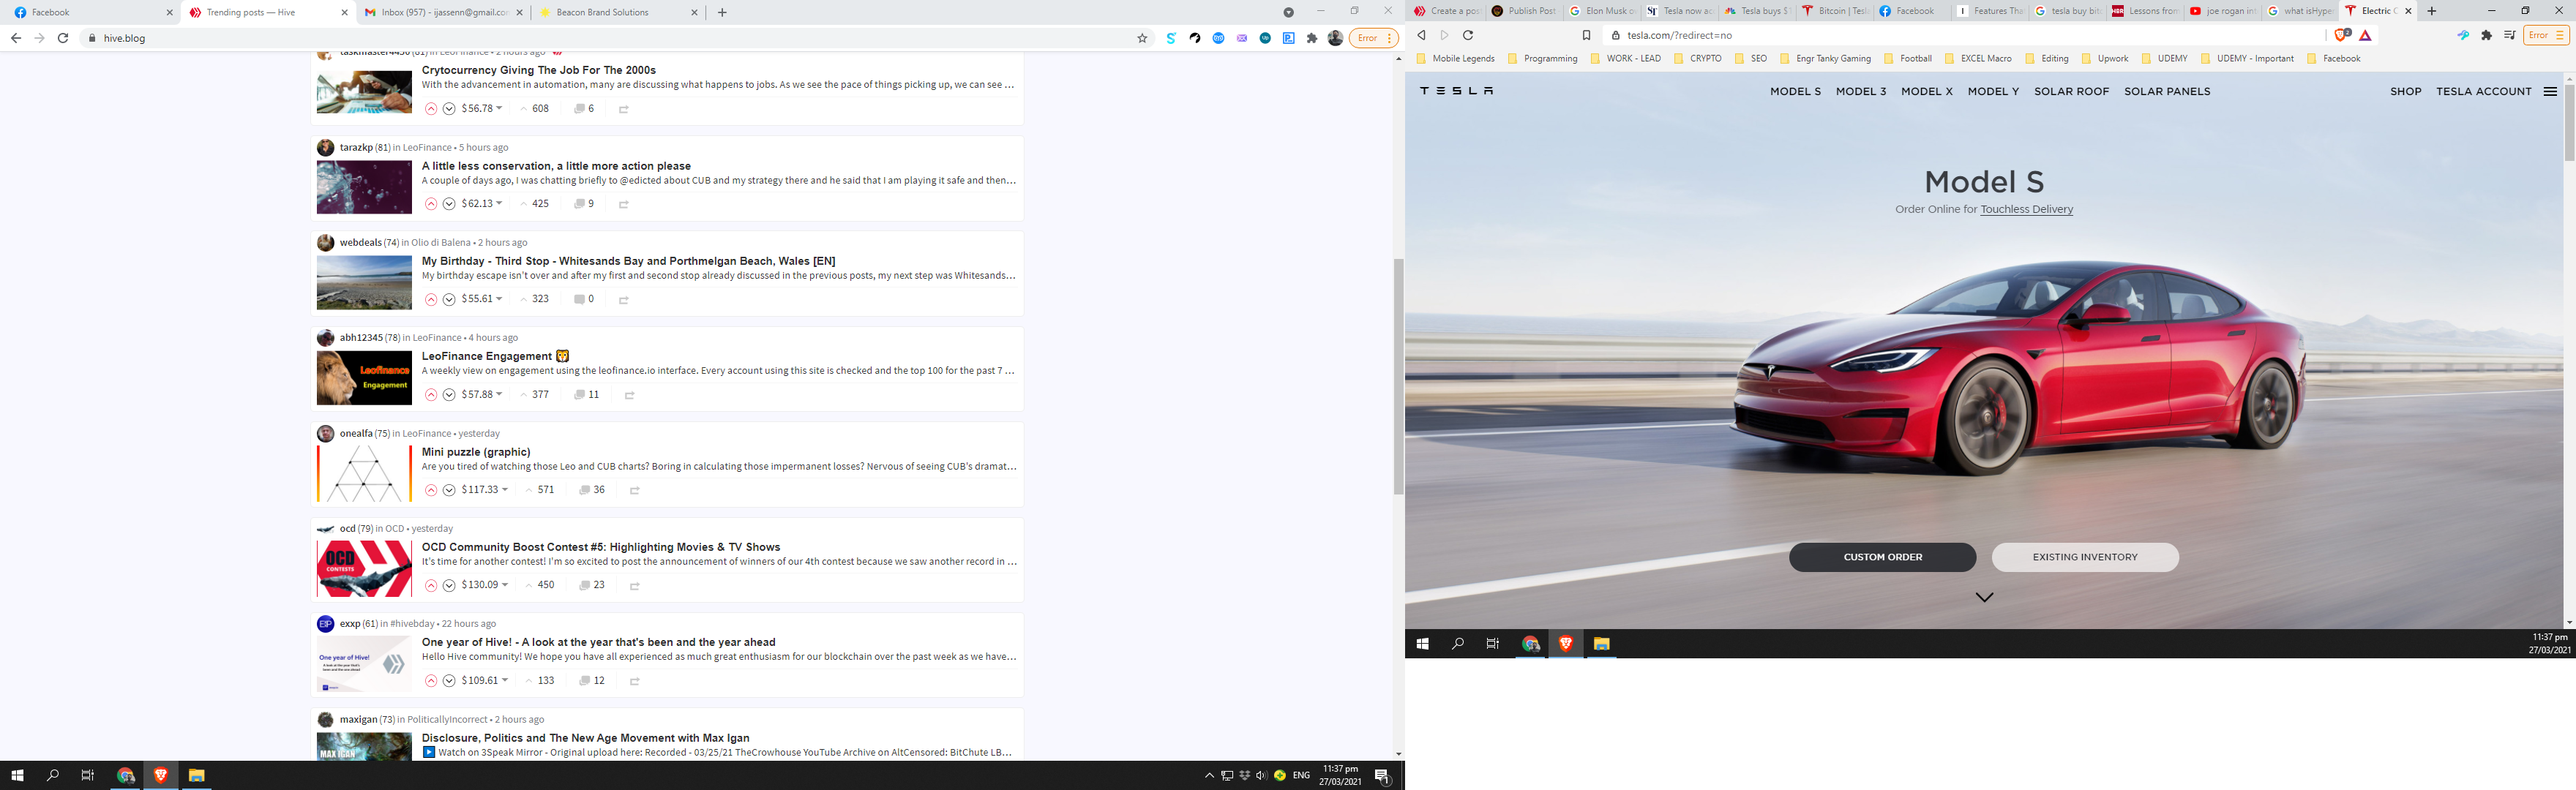Open Tesla hamburger menu icon
This screenshot has width=2576, height=790.
[x=2550, y=91]
